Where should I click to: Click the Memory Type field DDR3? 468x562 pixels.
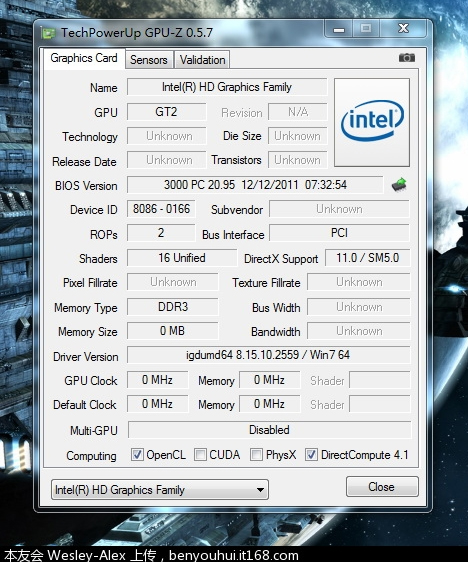[x=173, y=307]
